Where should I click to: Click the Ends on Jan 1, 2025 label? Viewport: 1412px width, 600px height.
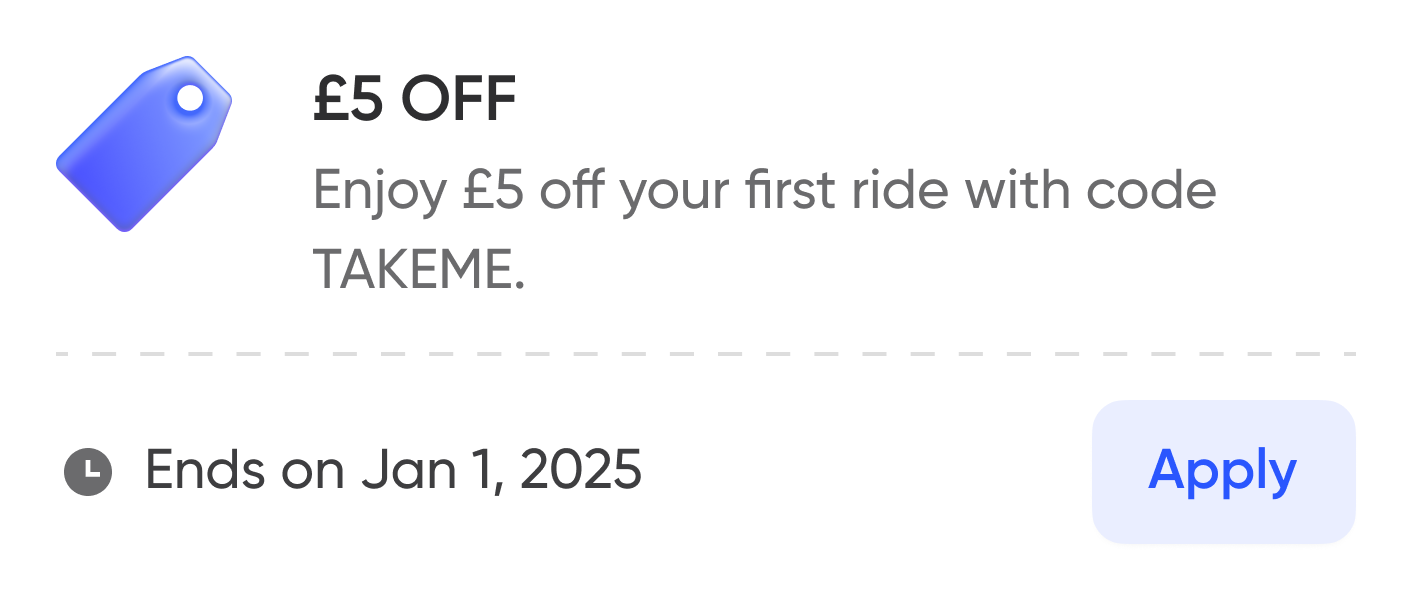click(x=393, y=470)
